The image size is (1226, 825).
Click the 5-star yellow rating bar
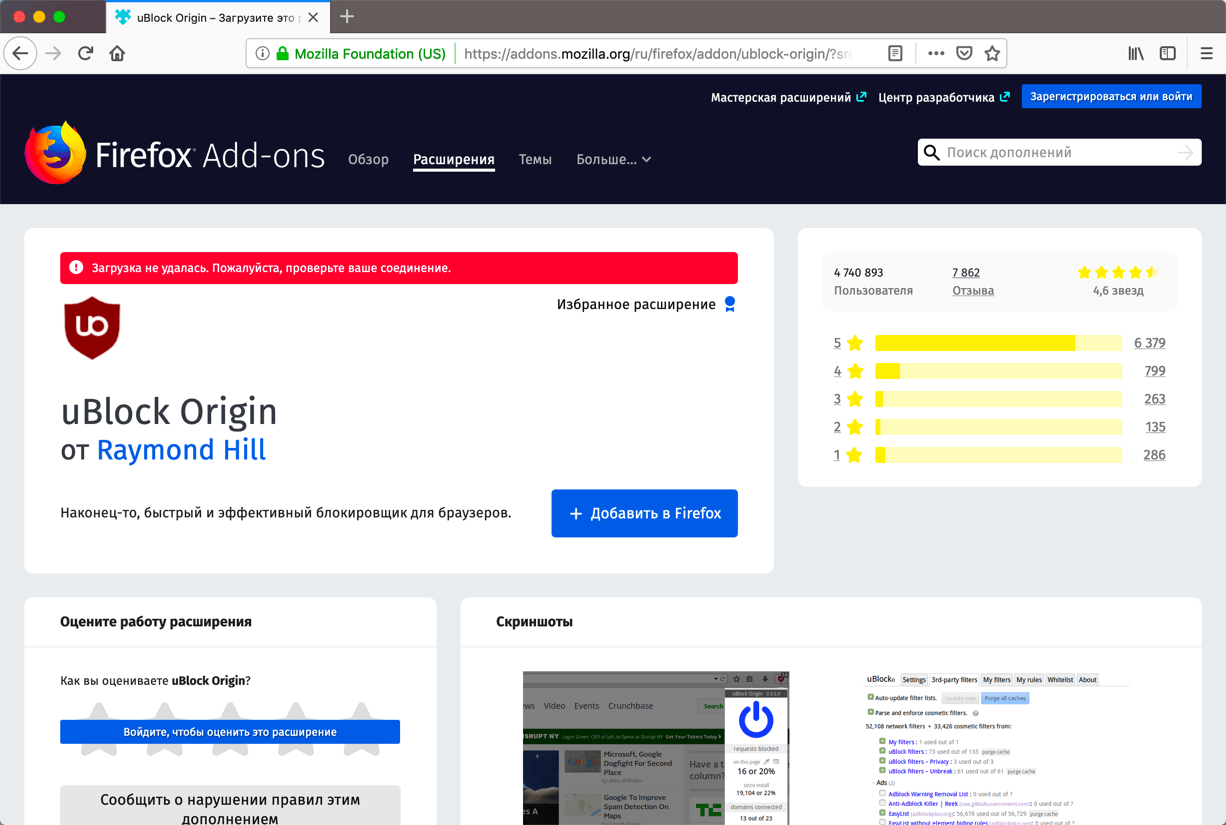[x=998, y=343]
